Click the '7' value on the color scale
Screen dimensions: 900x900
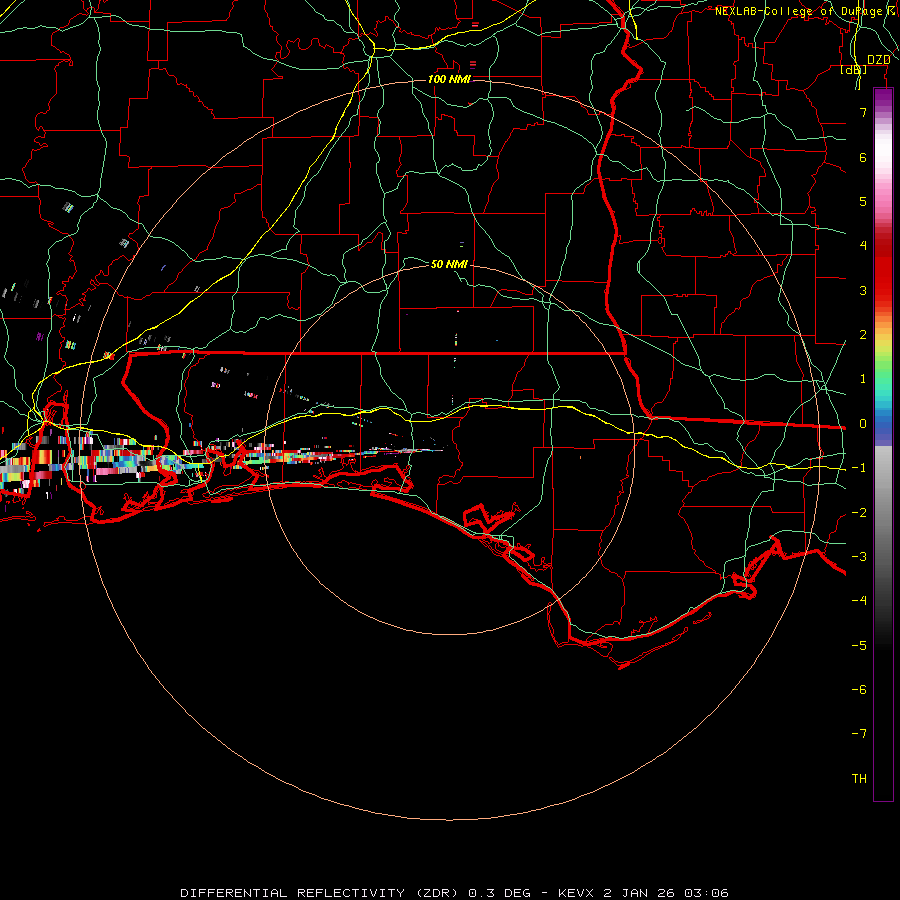point(863,112)
